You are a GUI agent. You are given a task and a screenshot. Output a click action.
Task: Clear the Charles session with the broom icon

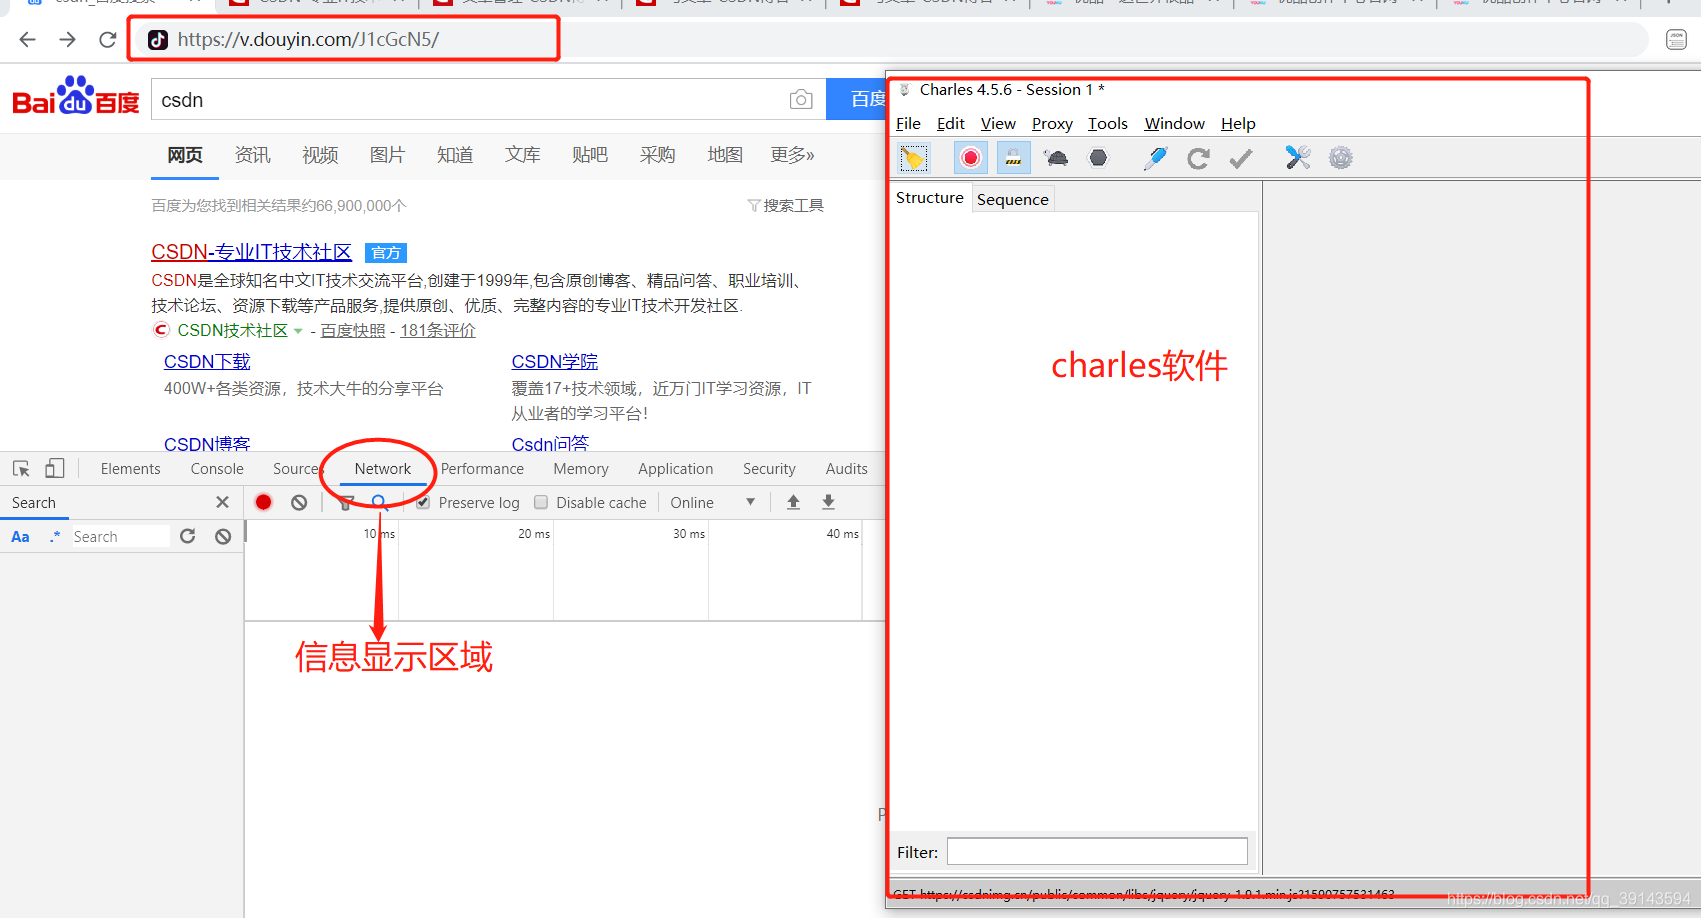coord(914,158)
